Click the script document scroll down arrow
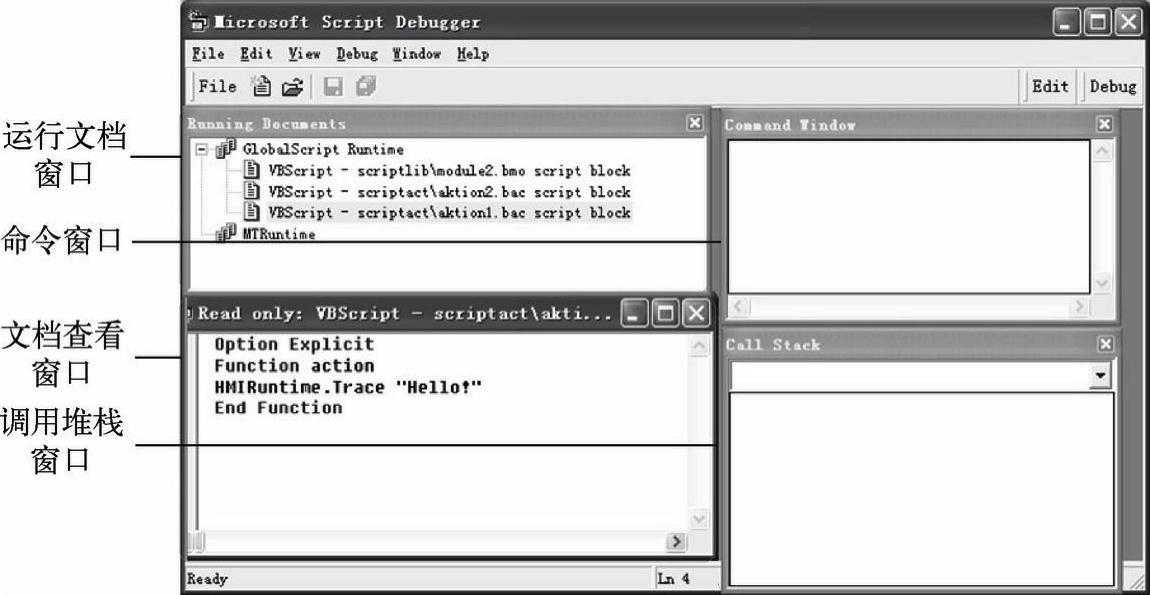 tap(699, 519)
